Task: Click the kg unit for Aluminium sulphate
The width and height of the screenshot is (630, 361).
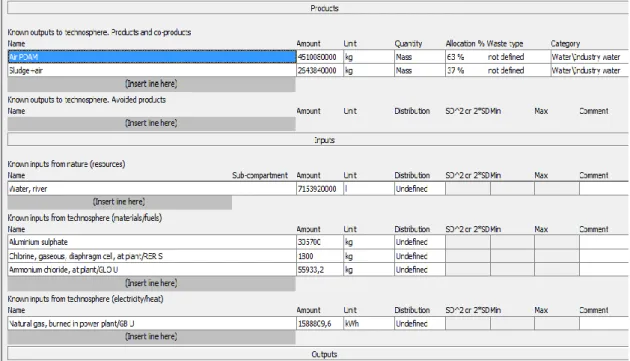Action: tap(369, 242)
